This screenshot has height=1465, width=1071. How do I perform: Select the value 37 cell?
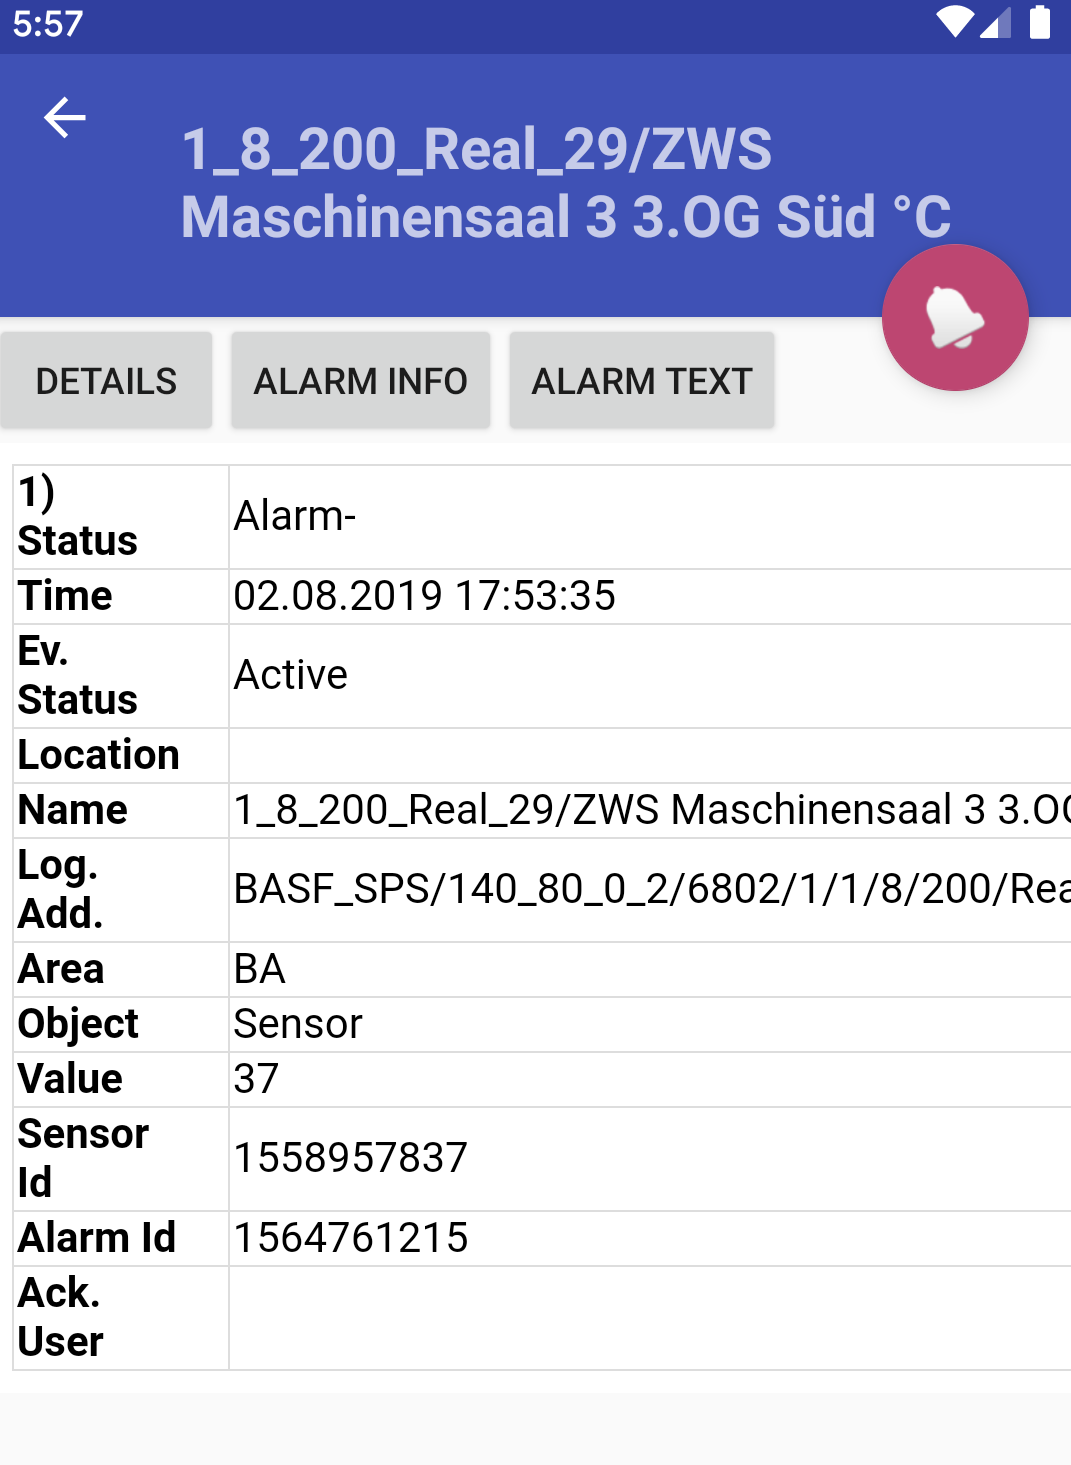[x=650, y=1080]
